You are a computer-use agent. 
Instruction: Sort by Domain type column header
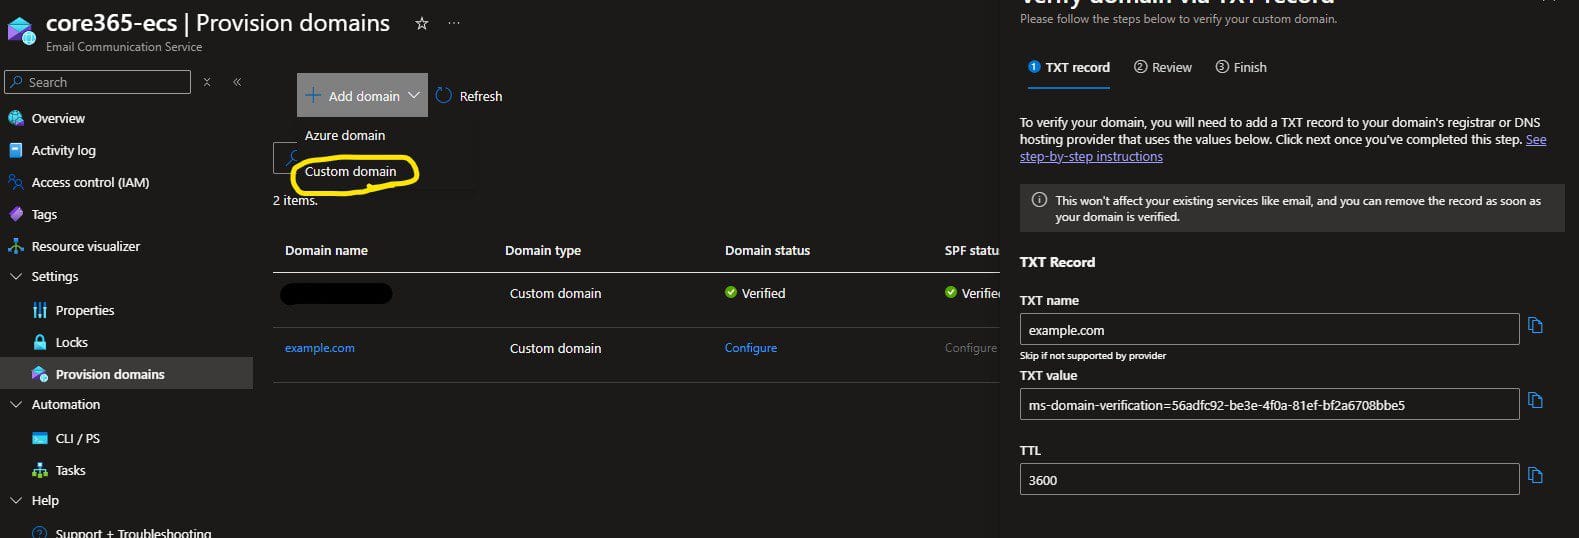click(543, 250)
